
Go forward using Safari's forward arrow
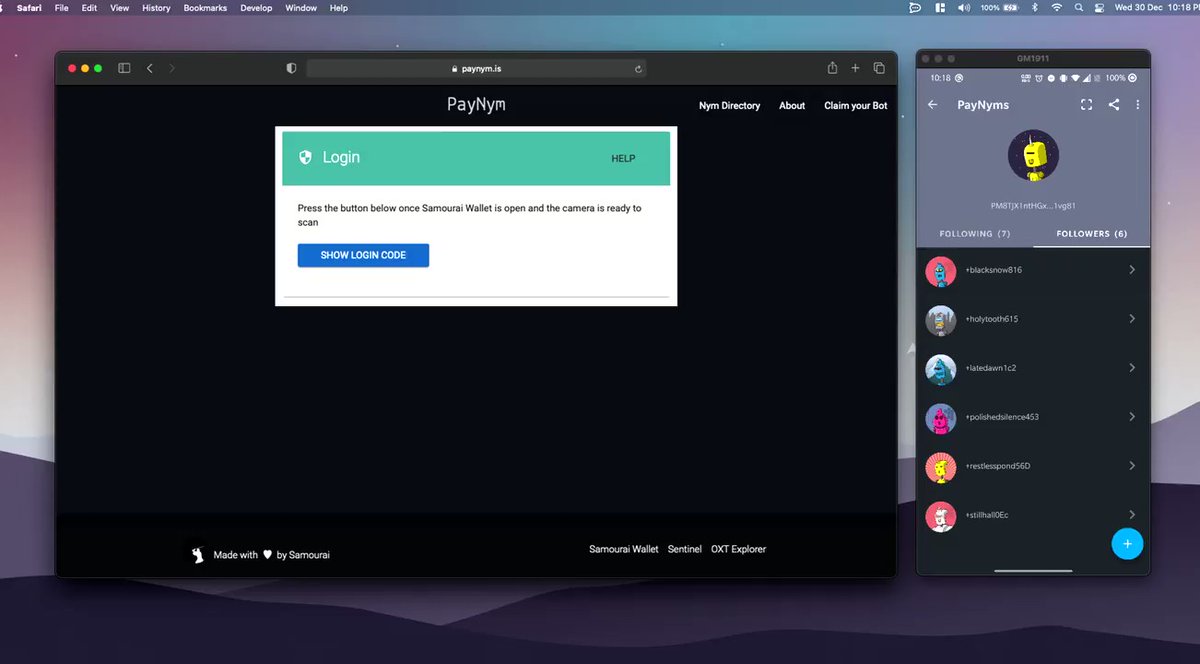click(x=172, y=68)
